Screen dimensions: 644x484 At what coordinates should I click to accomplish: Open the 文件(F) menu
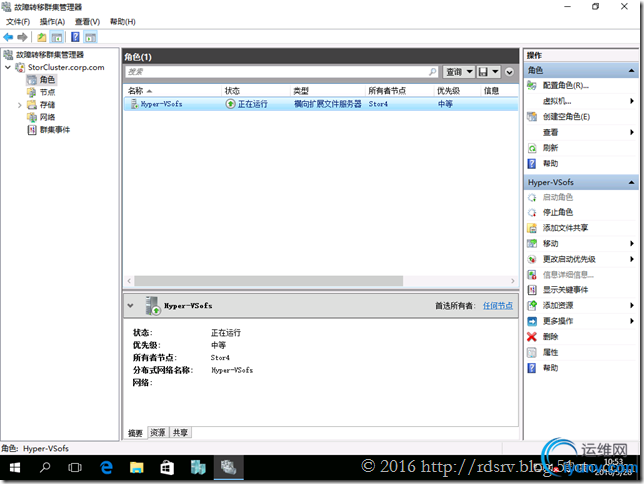(x=18, y=22)
